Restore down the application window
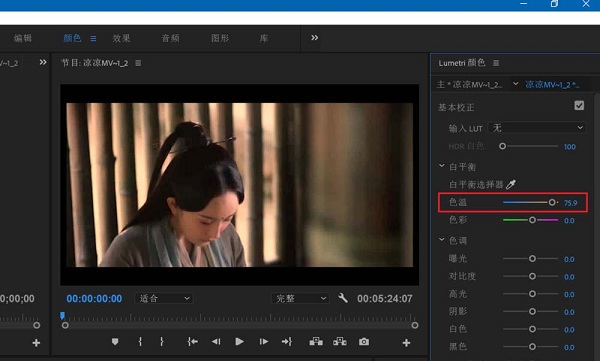 (x=554, y=4)
